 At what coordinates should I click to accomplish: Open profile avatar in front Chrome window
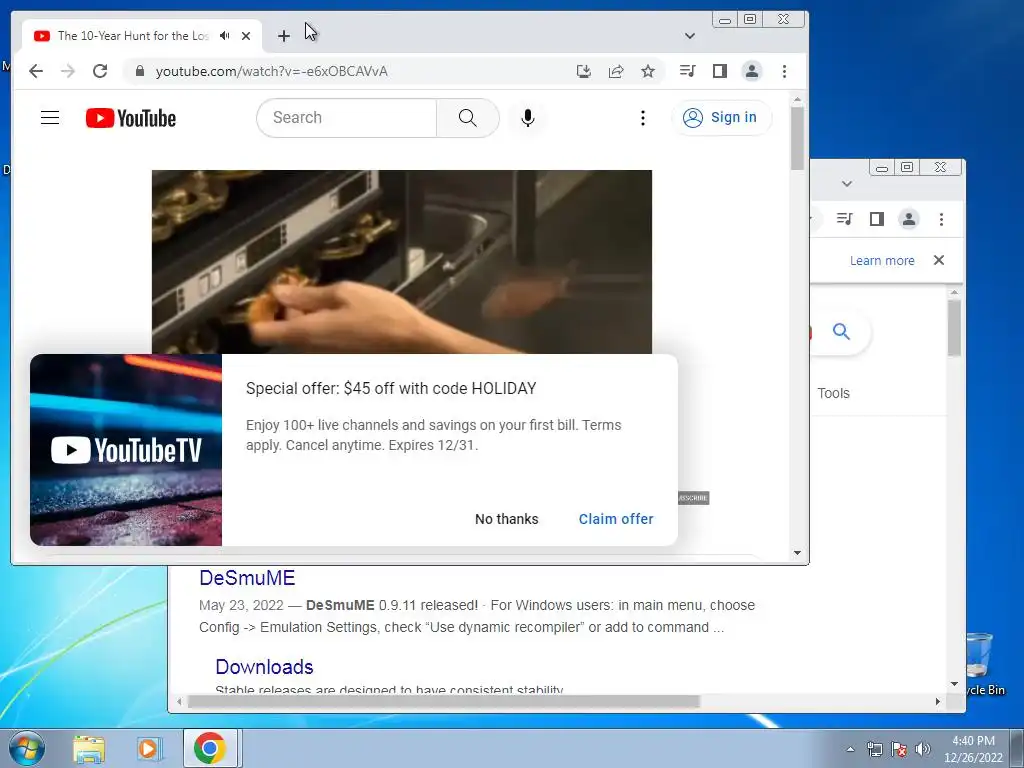pyautogui.click(x=752, y=71)
